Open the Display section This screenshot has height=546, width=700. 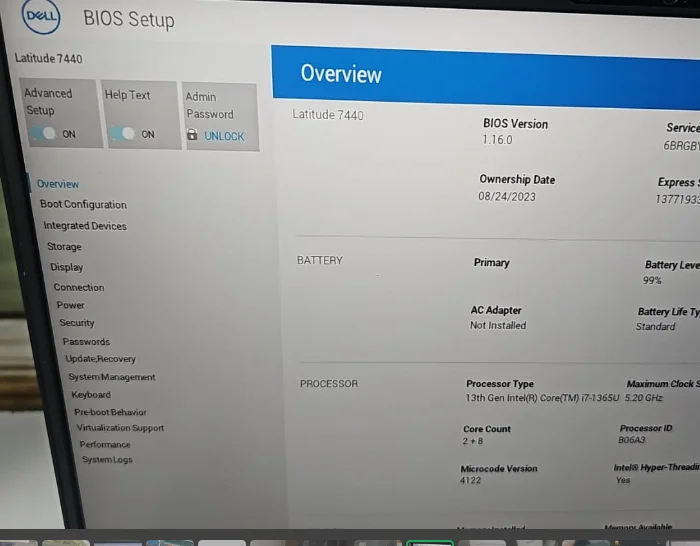tap(67, 267)
